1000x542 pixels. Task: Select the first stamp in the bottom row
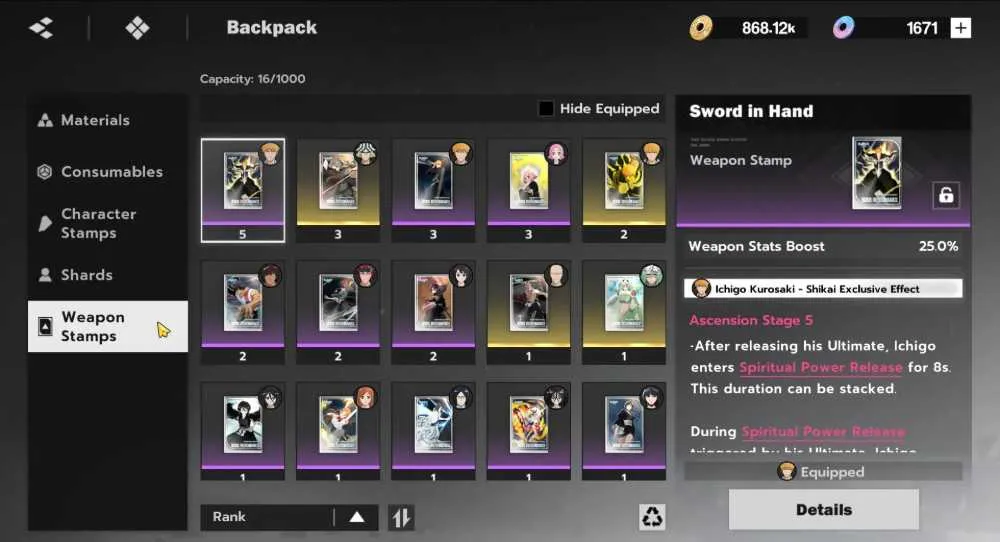pos(243,431)
